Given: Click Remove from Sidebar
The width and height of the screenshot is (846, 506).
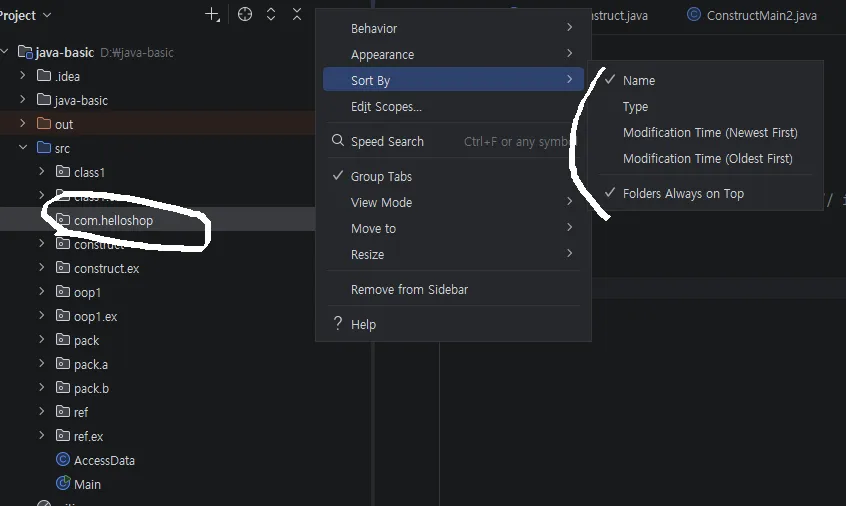Looking at the screenshot, I should (x=409, y=290).
